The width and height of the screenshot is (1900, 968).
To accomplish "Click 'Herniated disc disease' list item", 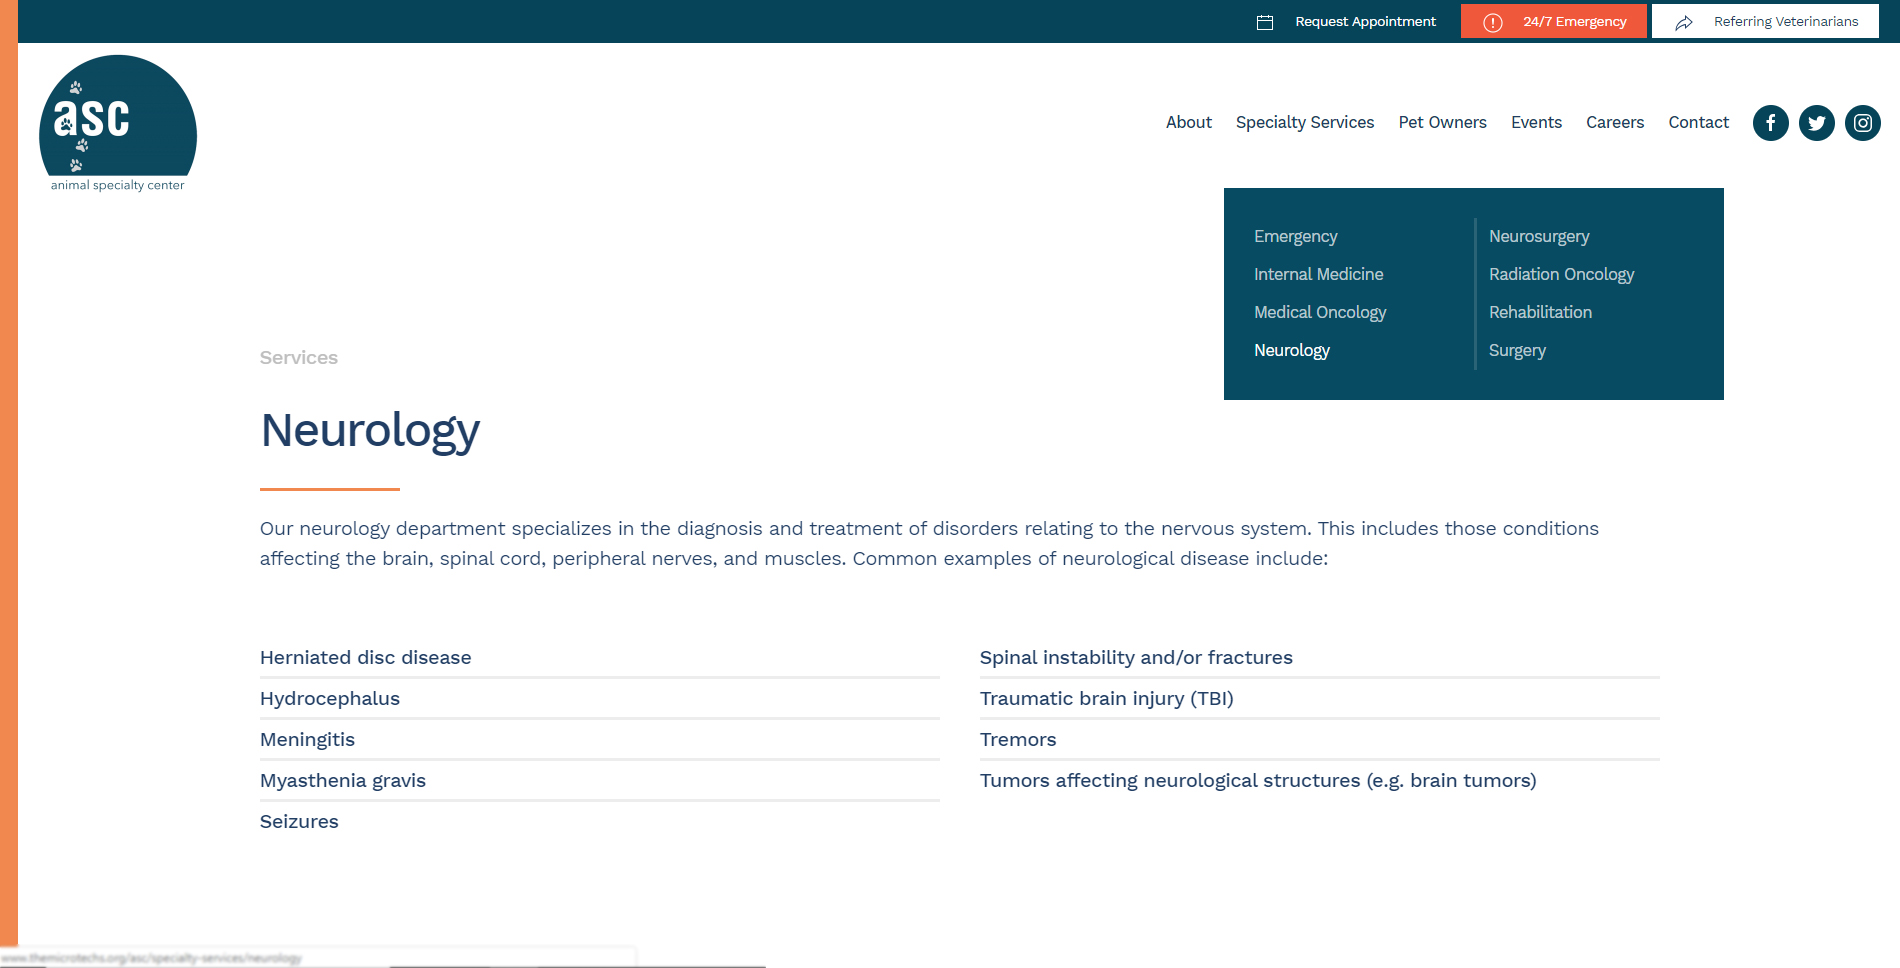I will (365, 657).
